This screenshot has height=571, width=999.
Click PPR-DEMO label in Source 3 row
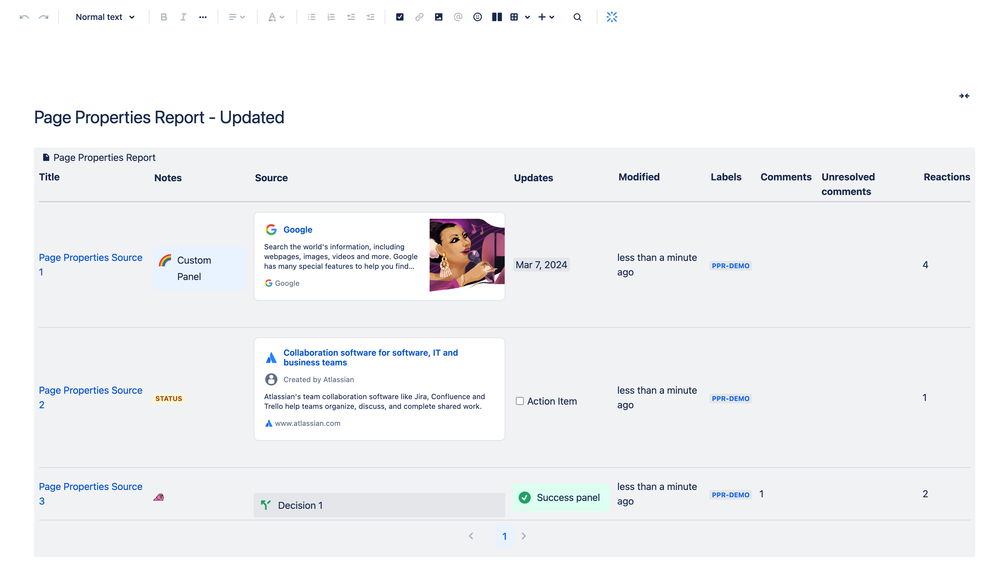(x=731, y=495)
